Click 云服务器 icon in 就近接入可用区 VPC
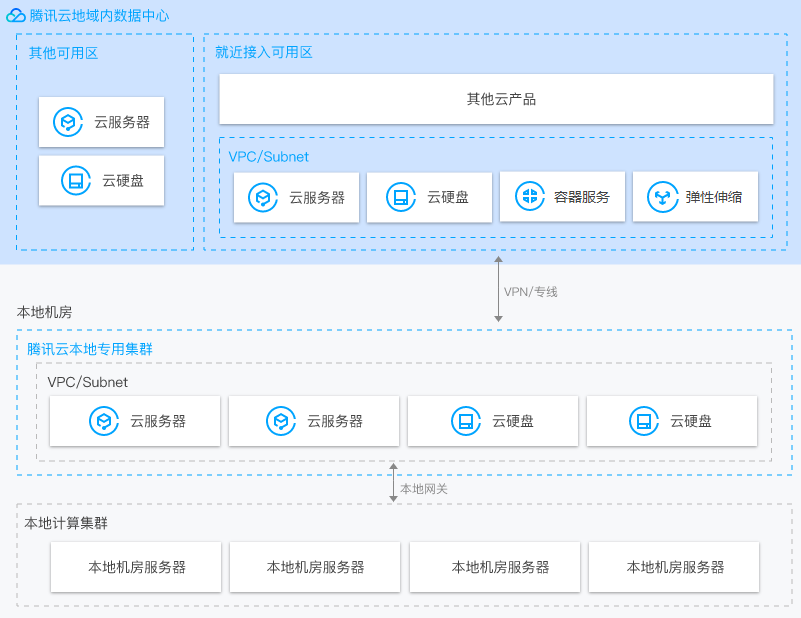Image resolution: width=801 pixels, height=618 pixels. 263,198
